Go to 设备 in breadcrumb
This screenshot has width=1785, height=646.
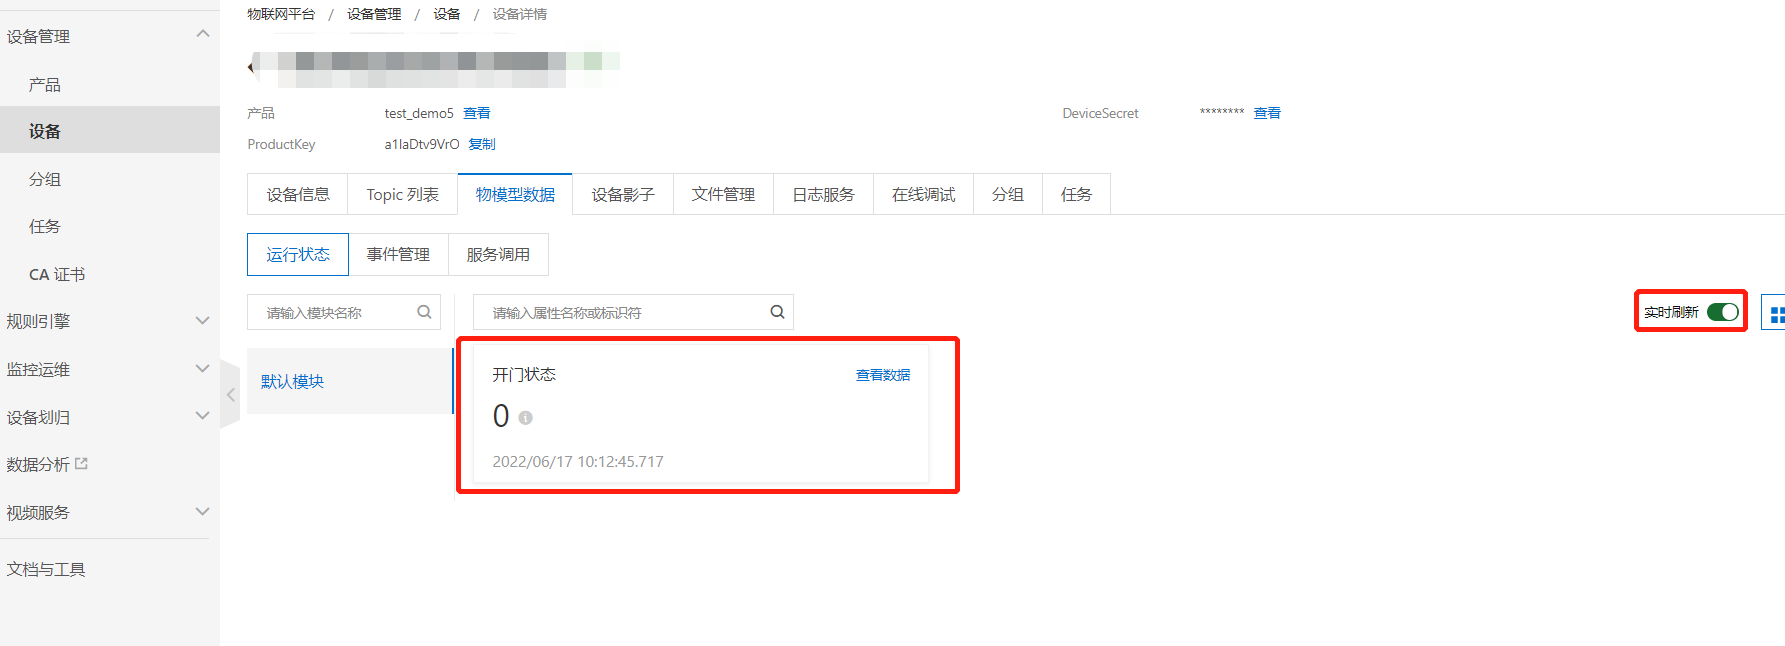pyautogui.click(x=447, y=14)
